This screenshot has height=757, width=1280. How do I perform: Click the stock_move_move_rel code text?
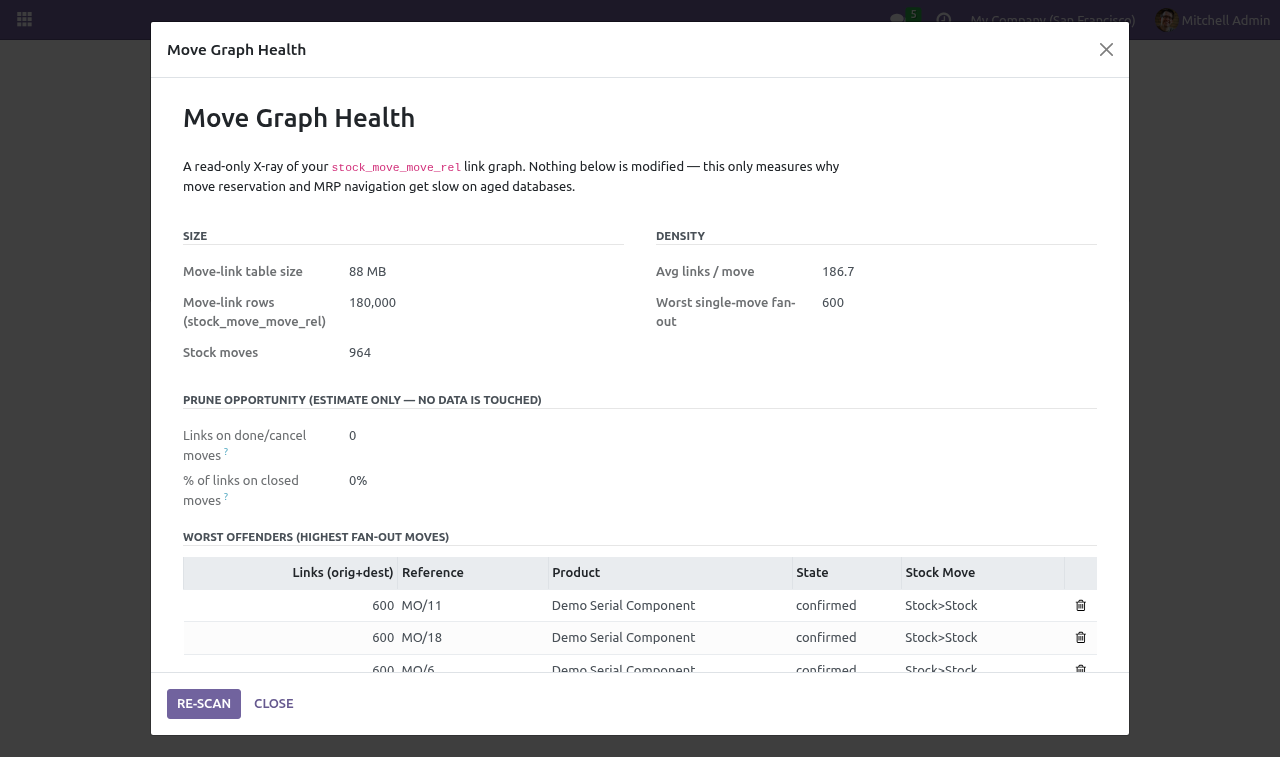pos(396,167)
